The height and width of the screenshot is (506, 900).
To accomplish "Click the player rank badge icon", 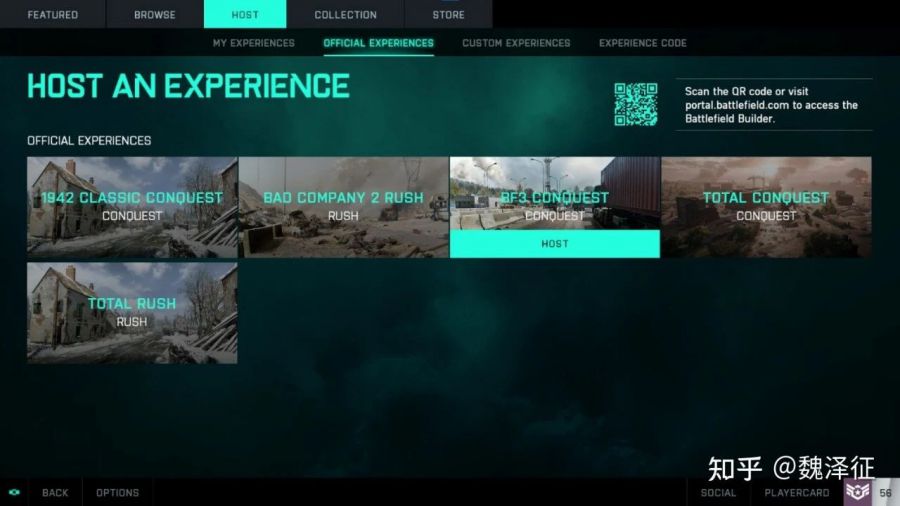I will (x=857, y=492).
